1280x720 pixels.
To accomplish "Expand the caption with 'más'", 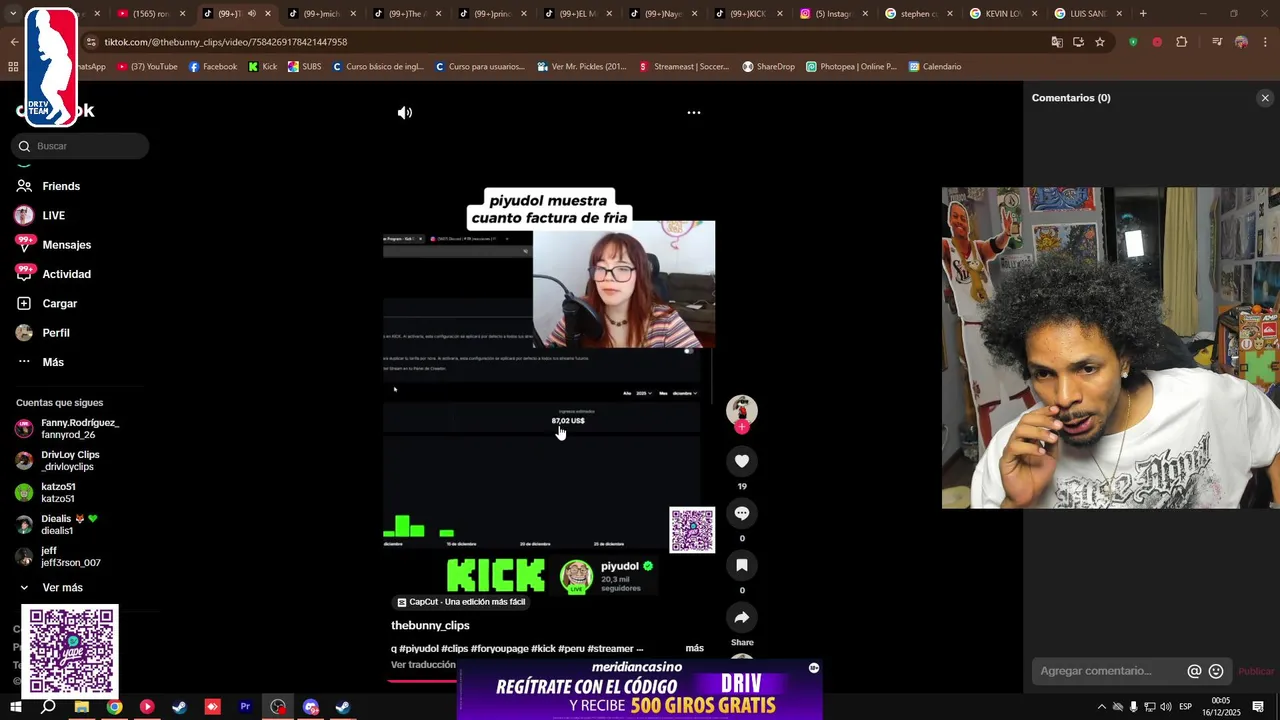I will coord(694,648).
